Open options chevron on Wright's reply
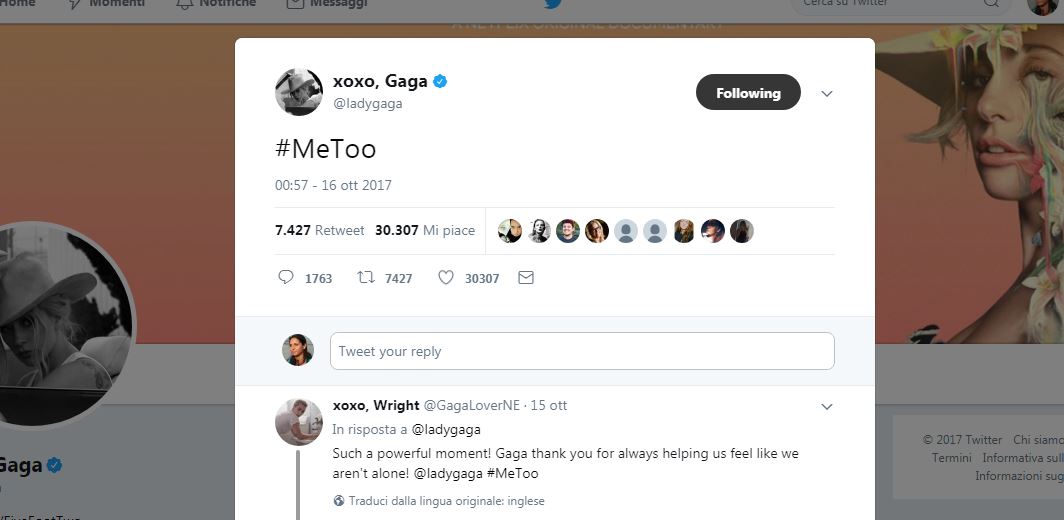The image size is (1064, 520). [827, 407]
